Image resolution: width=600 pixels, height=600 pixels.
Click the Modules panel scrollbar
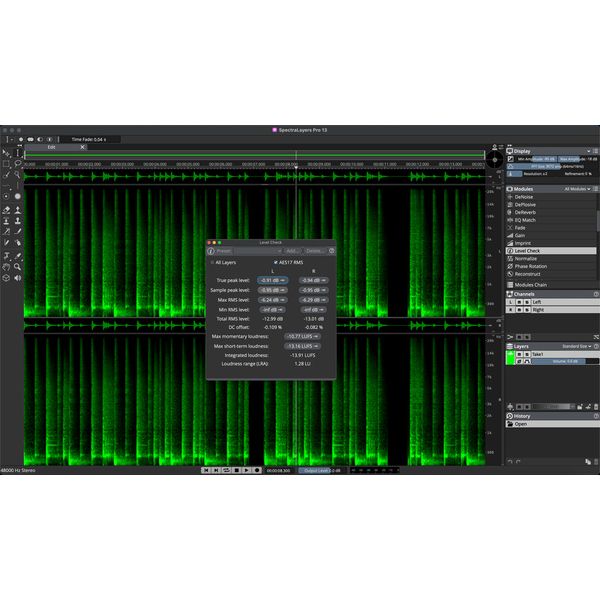pyautogui.click(x=598, y=220)
